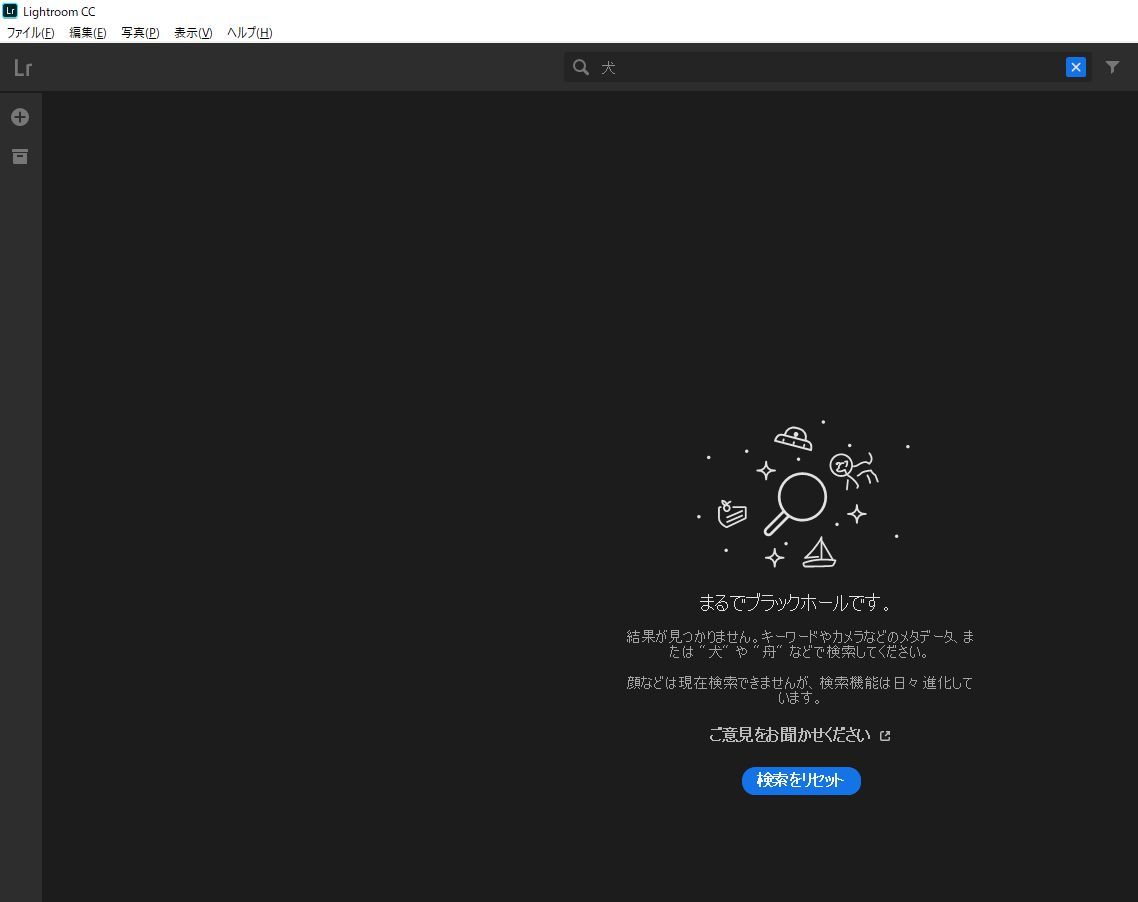Click the Lightroom CC title bar text
Image resolution: width=1138 pixels, height=902 pixels.
coord(58,10)
